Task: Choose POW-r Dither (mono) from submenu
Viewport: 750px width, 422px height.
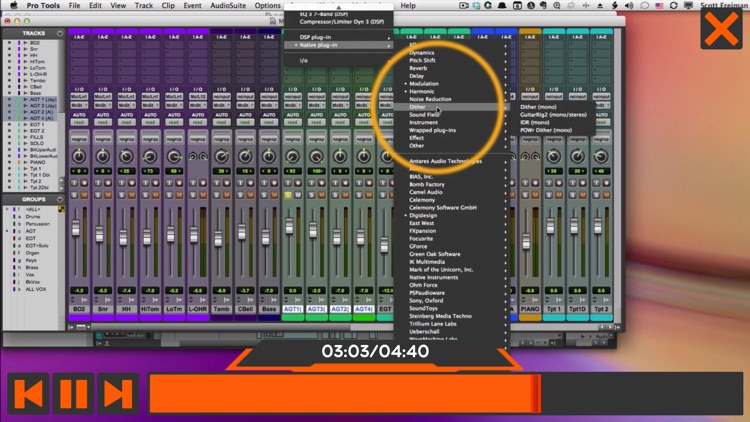Action: (548, 129)
